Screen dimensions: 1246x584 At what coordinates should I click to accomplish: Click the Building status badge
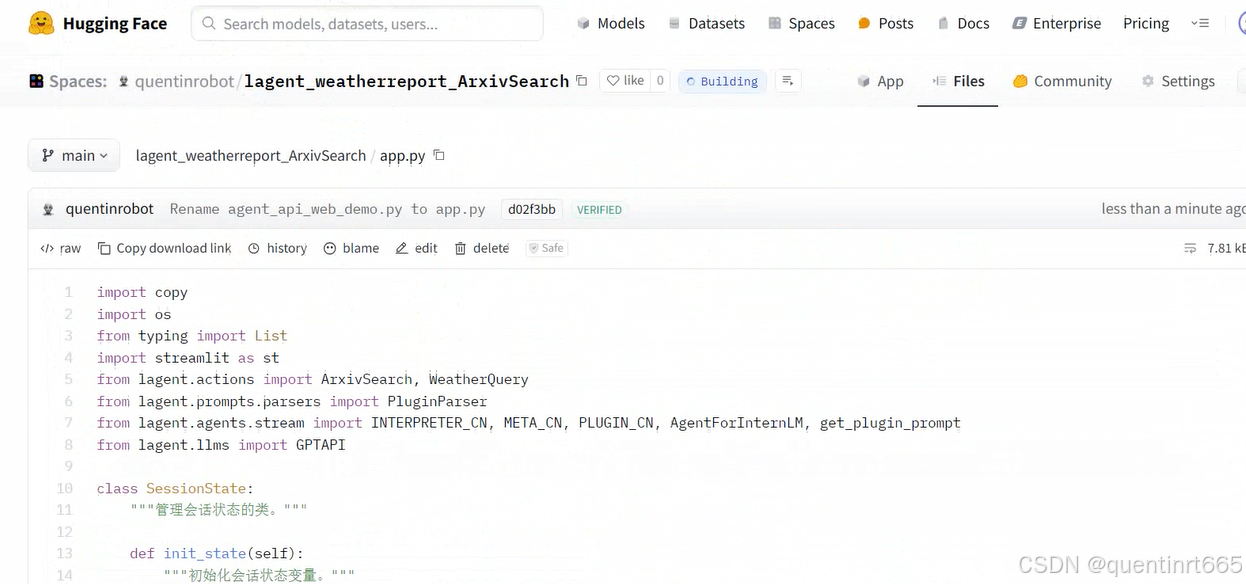(722, 81)
